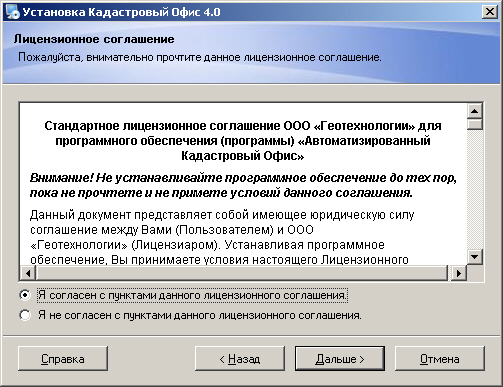Close the Кадастровый Офис setup window
Viewport: 503px width, 387px height.
click(490, 12)
